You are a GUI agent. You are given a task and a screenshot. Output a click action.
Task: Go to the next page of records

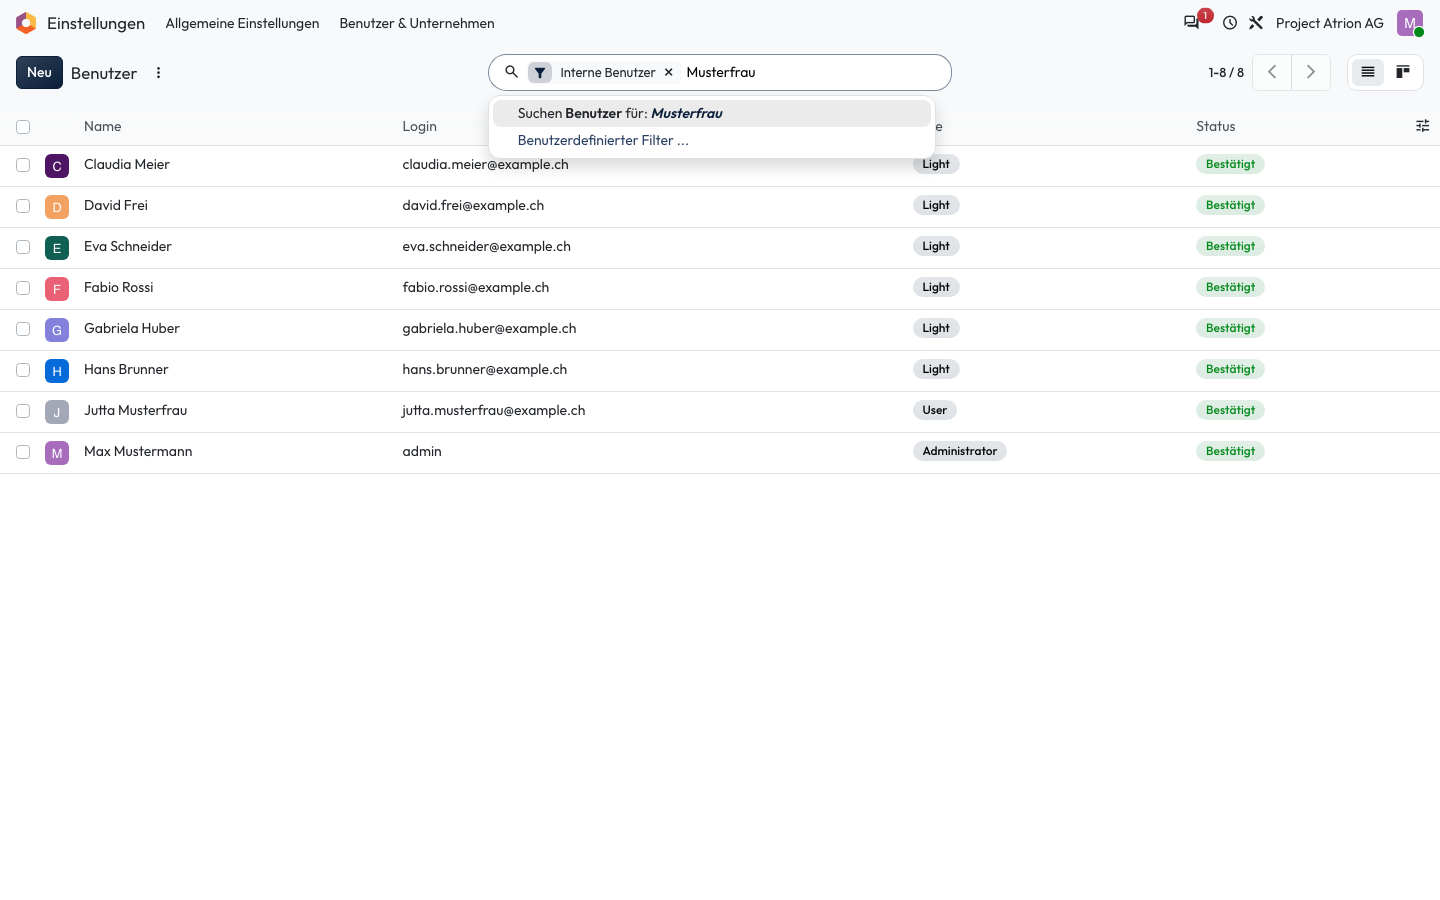pos(1311,72)
